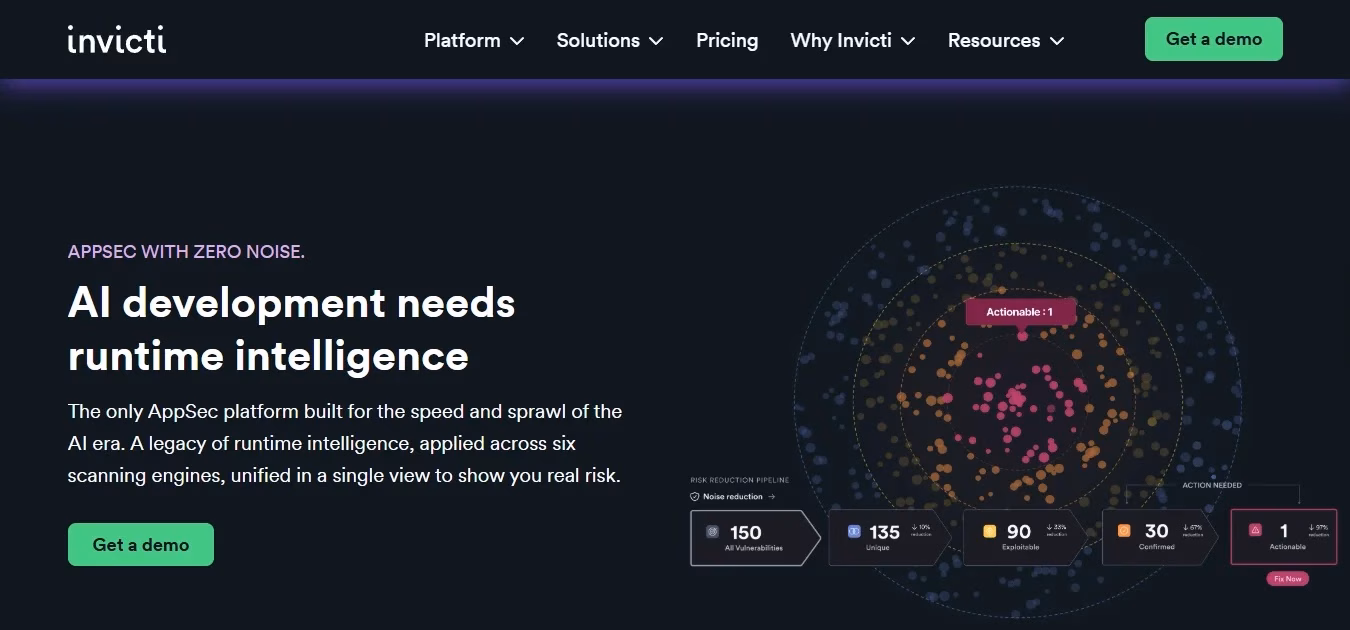Image resolution: width=1350 pixels, height=630 pixels.
Task: Click the 10% reduction text
Action: pos(921,530)
